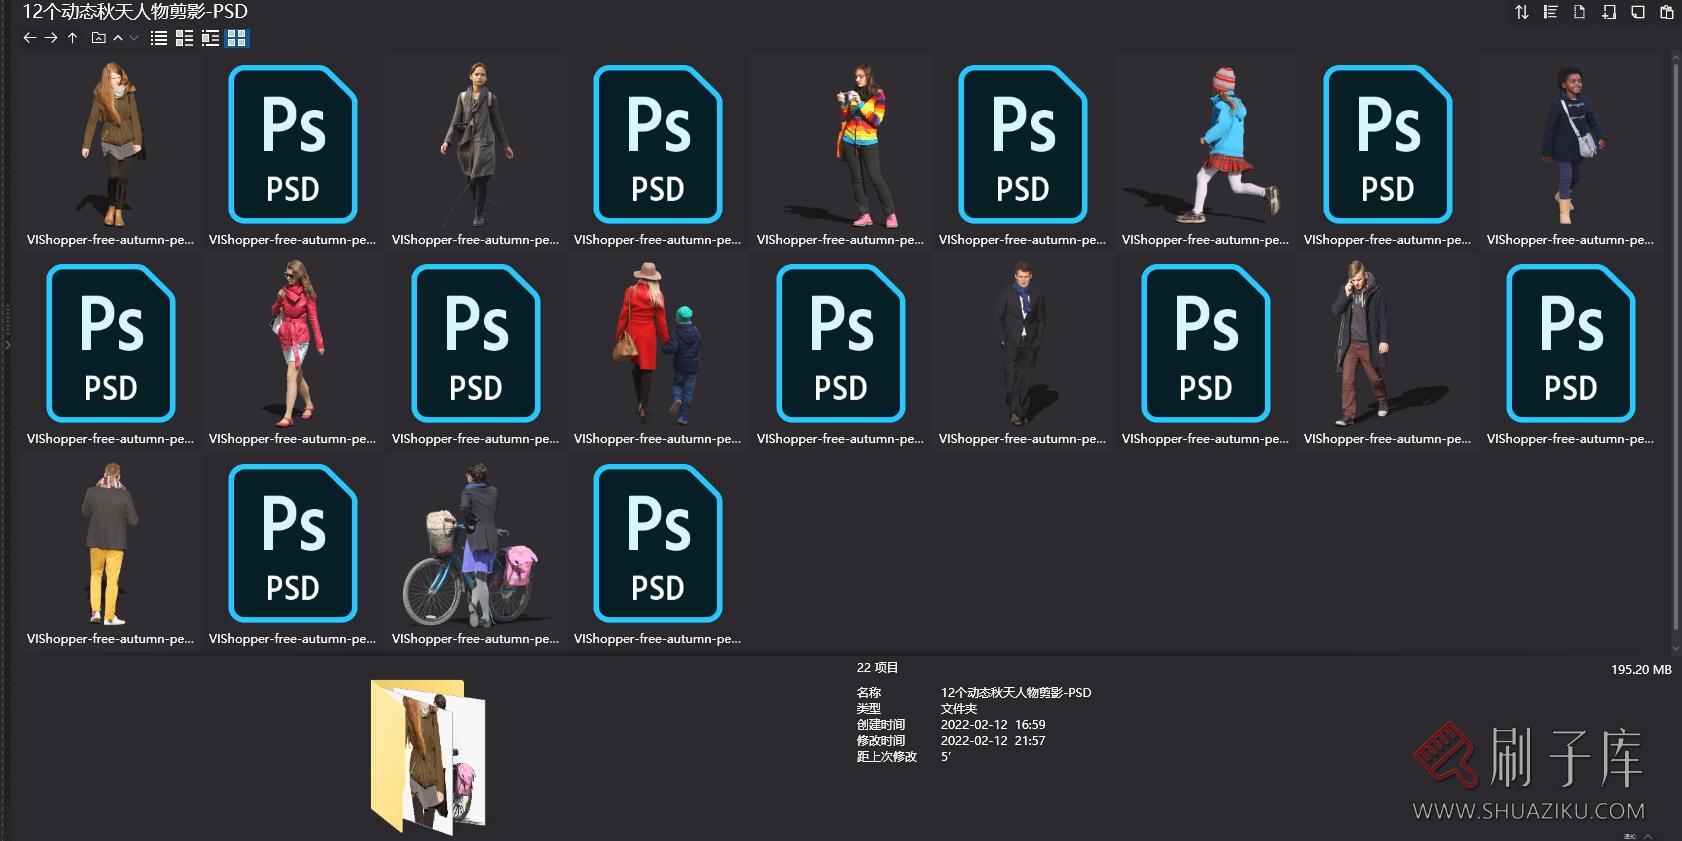Select the last PSD file after bicycle thumbnail
The width and height of the screenshot is (1682, 841).
click(x=658, y=543)
